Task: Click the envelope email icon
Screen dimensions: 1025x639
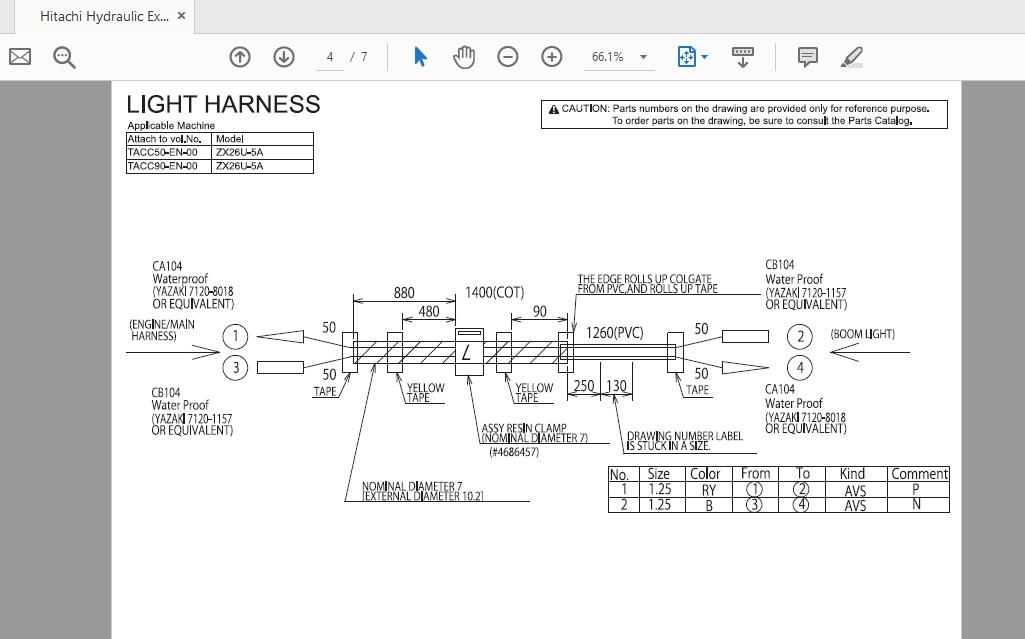Action: point(19,57)
